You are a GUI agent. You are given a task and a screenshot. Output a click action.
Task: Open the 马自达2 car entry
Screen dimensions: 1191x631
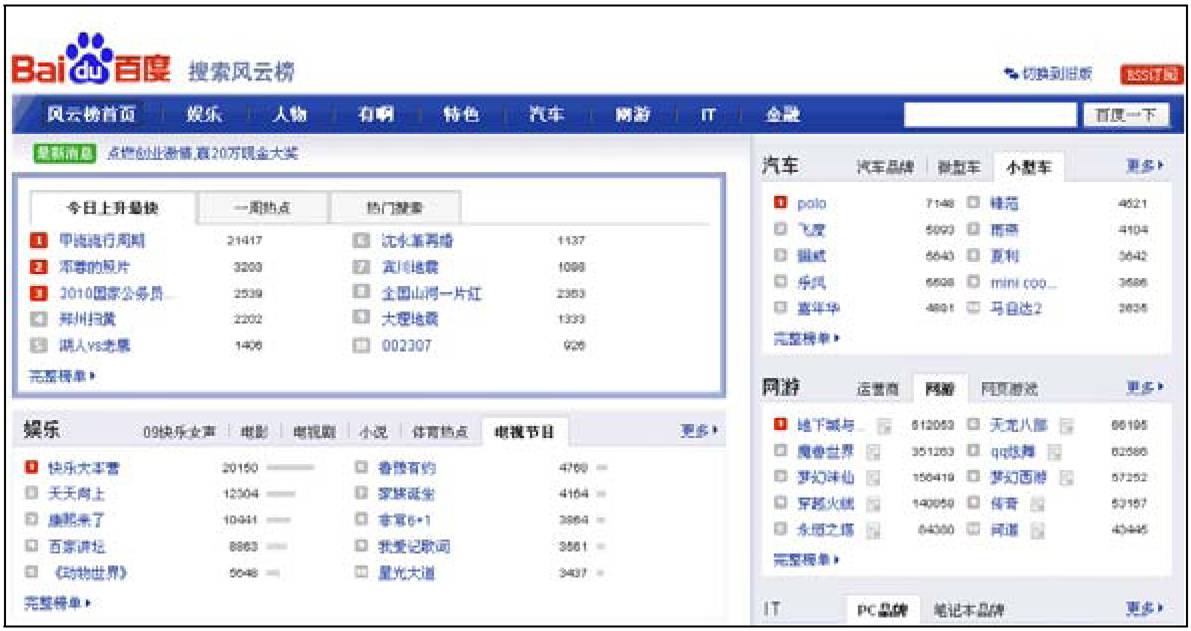[1016, 308]
